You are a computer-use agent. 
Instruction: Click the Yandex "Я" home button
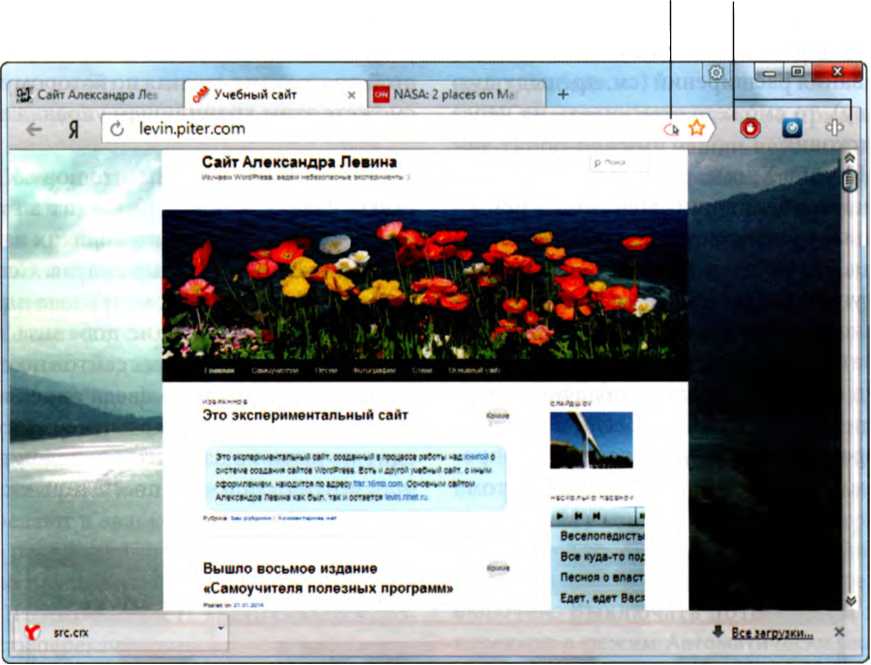[73, 129]
